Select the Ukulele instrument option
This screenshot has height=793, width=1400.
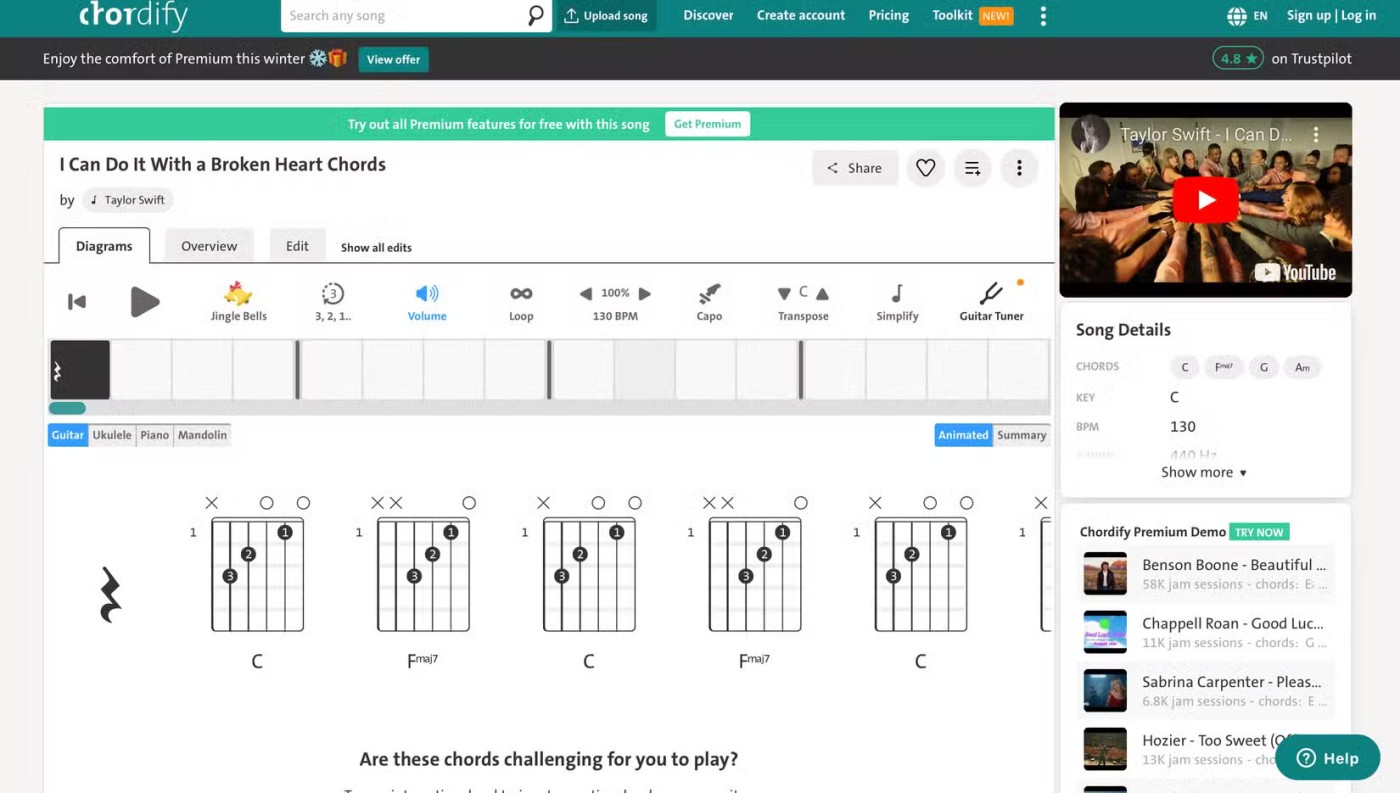[112, 435]
